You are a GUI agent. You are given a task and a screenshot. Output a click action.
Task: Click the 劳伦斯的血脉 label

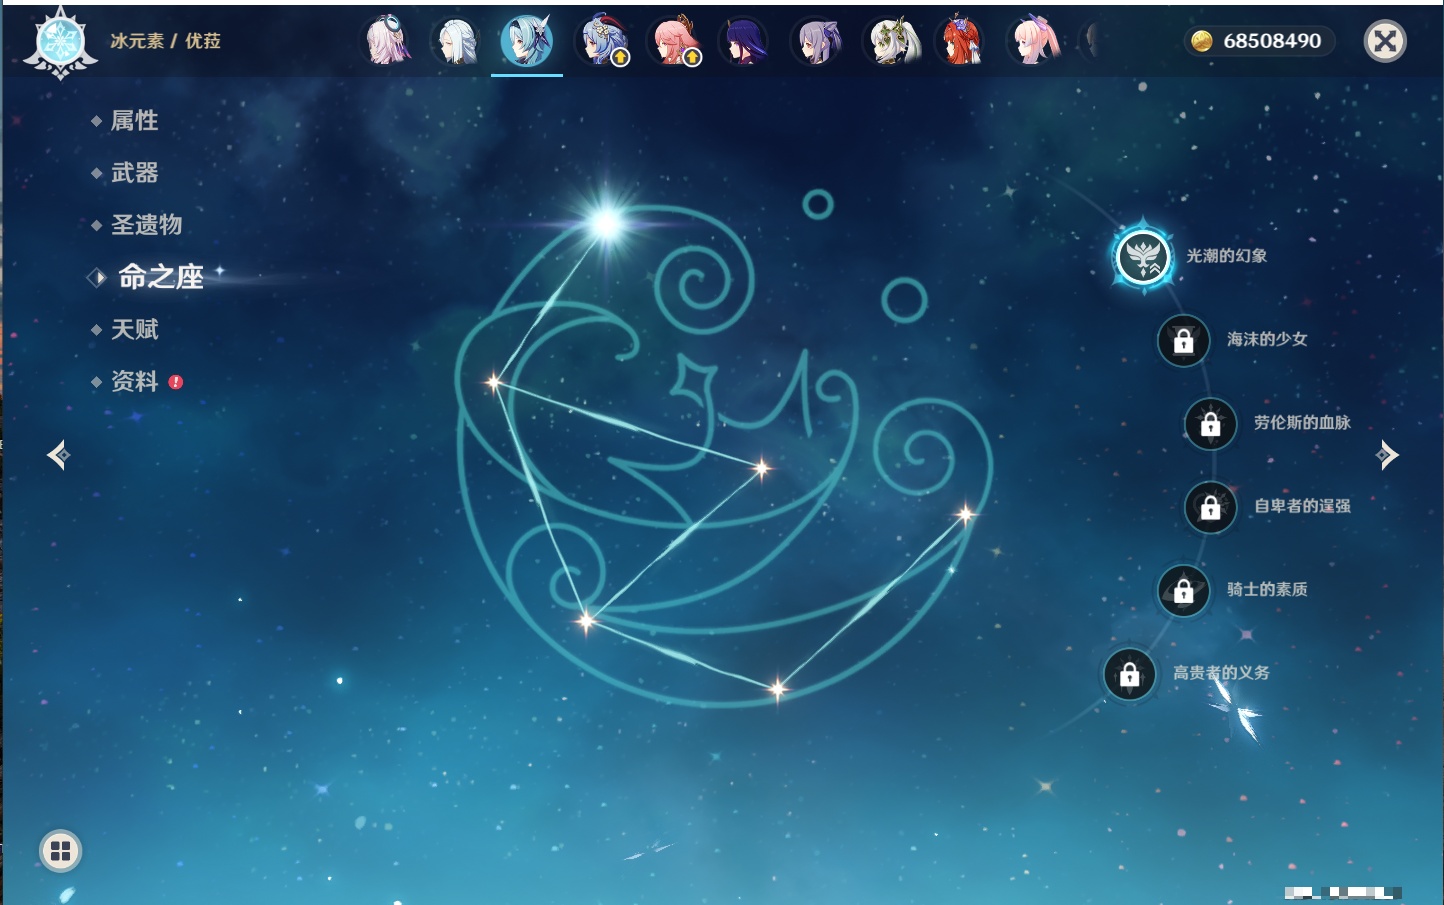pyautogui.click(x=1302, y=422)
